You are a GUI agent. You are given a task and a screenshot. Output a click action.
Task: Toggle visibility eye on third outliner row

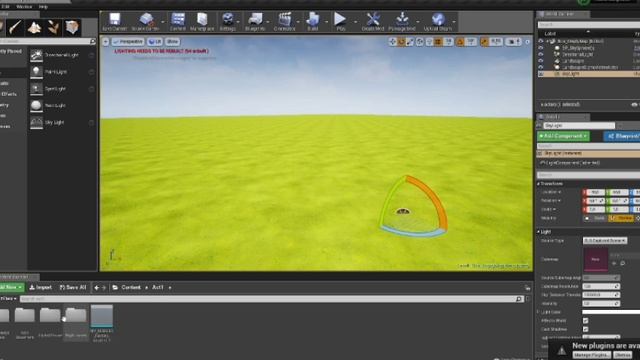click(541, 54)
